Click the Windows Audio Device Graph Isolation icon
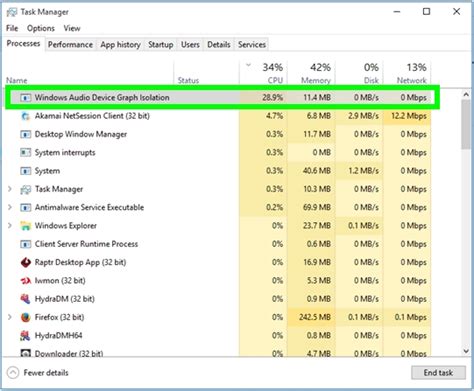474x391 pixels. (x=25, y=98)
